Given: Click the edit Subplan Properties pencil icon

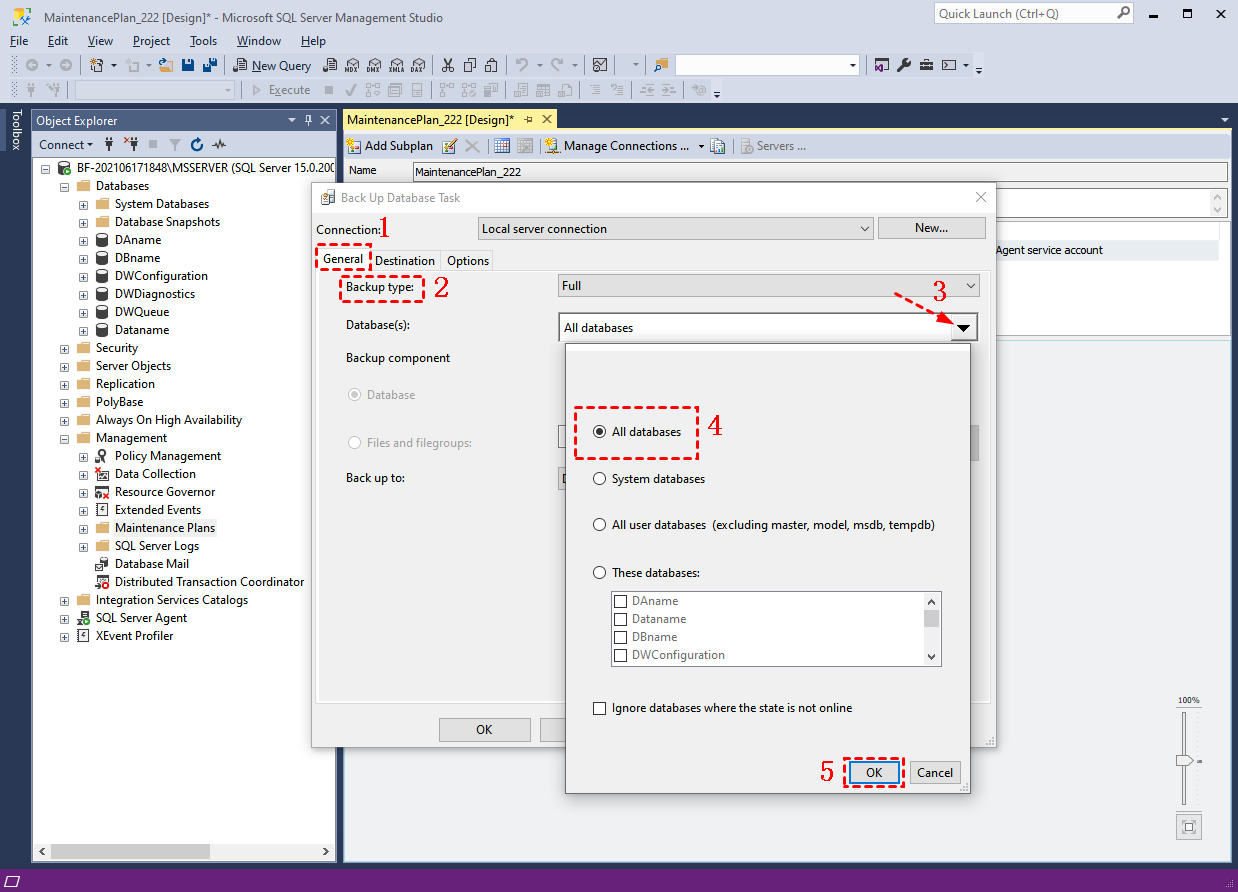Looking at the screenshot, I should tap(448, 145).
